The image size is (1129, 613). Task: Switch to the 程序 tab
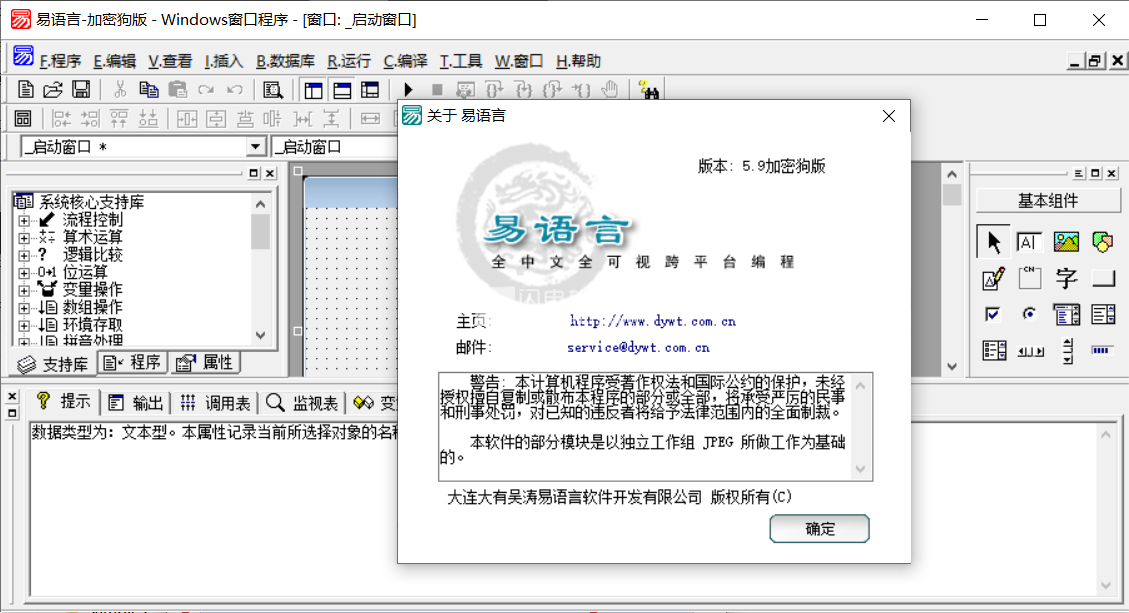[x=132, y=362]
